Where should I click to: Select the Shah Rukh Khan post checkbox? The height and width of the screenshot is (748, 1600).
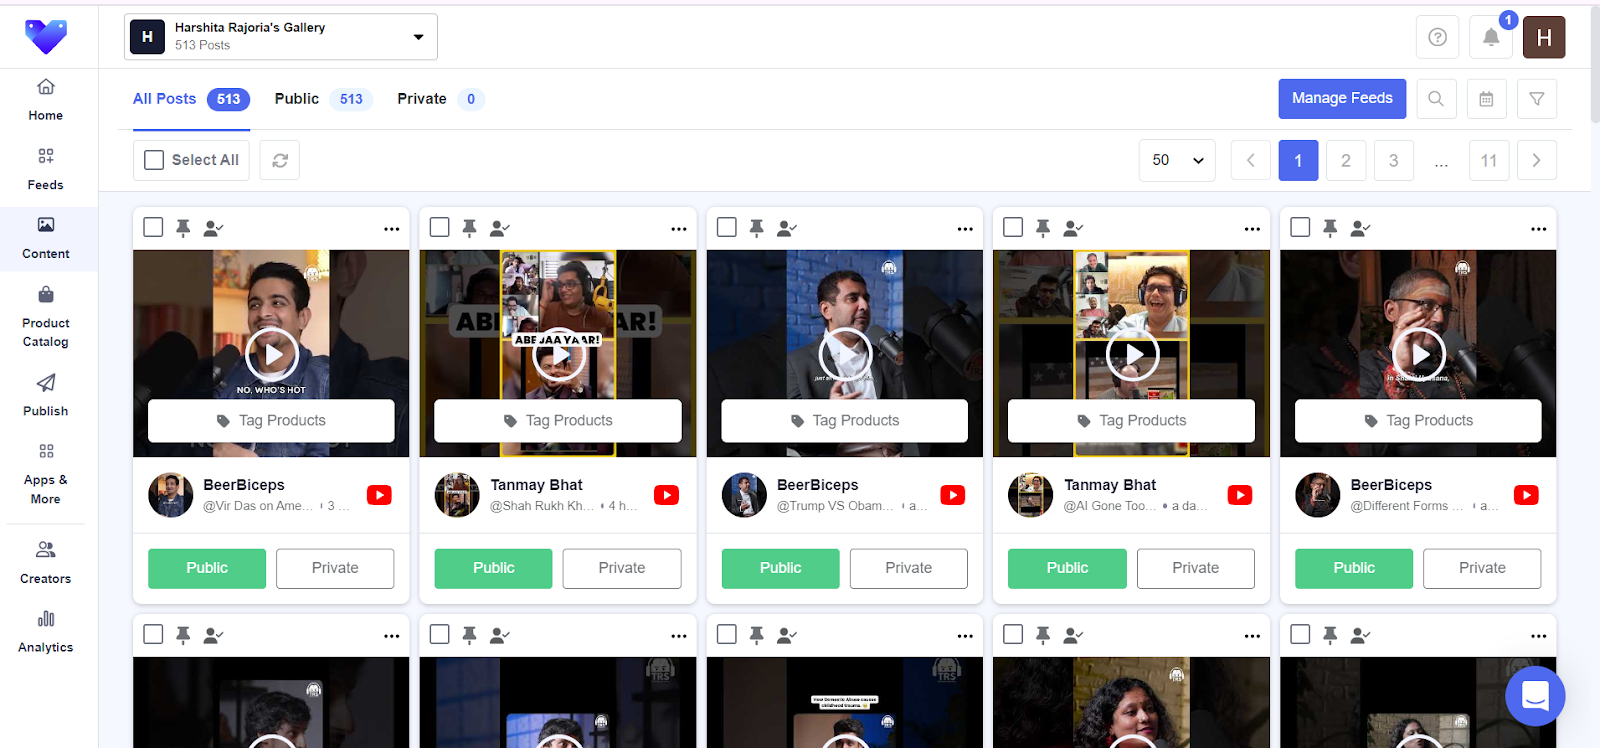[439, 227]
